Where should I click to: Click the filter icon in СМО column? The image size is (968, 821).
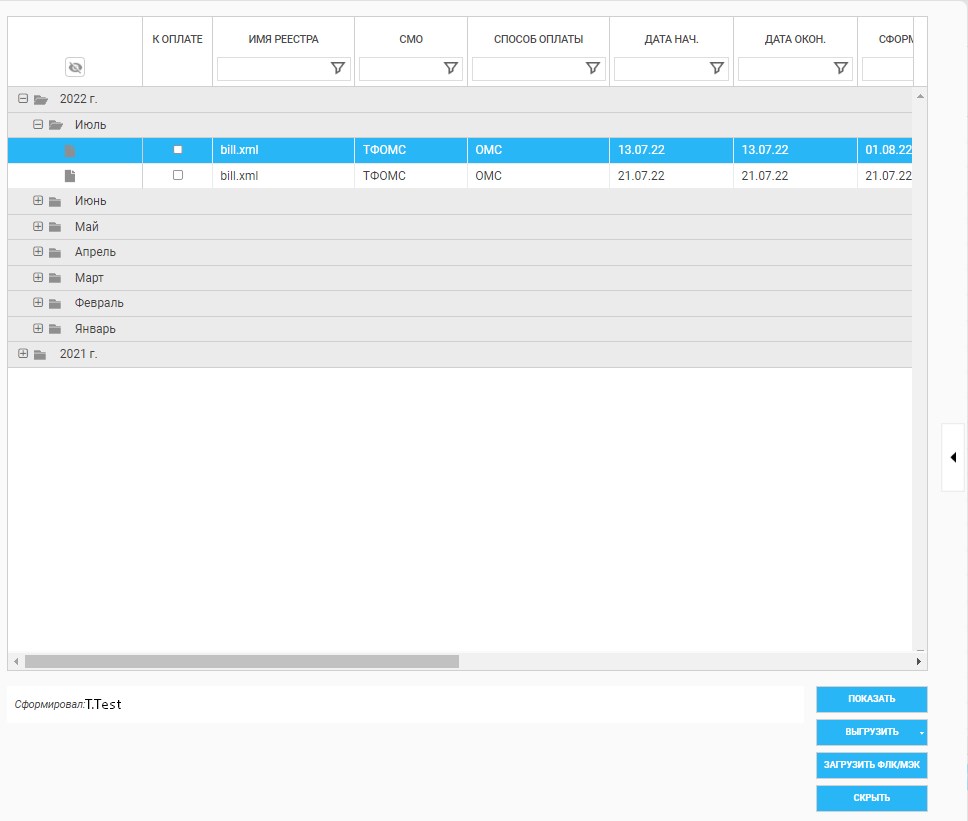point(451,68)
